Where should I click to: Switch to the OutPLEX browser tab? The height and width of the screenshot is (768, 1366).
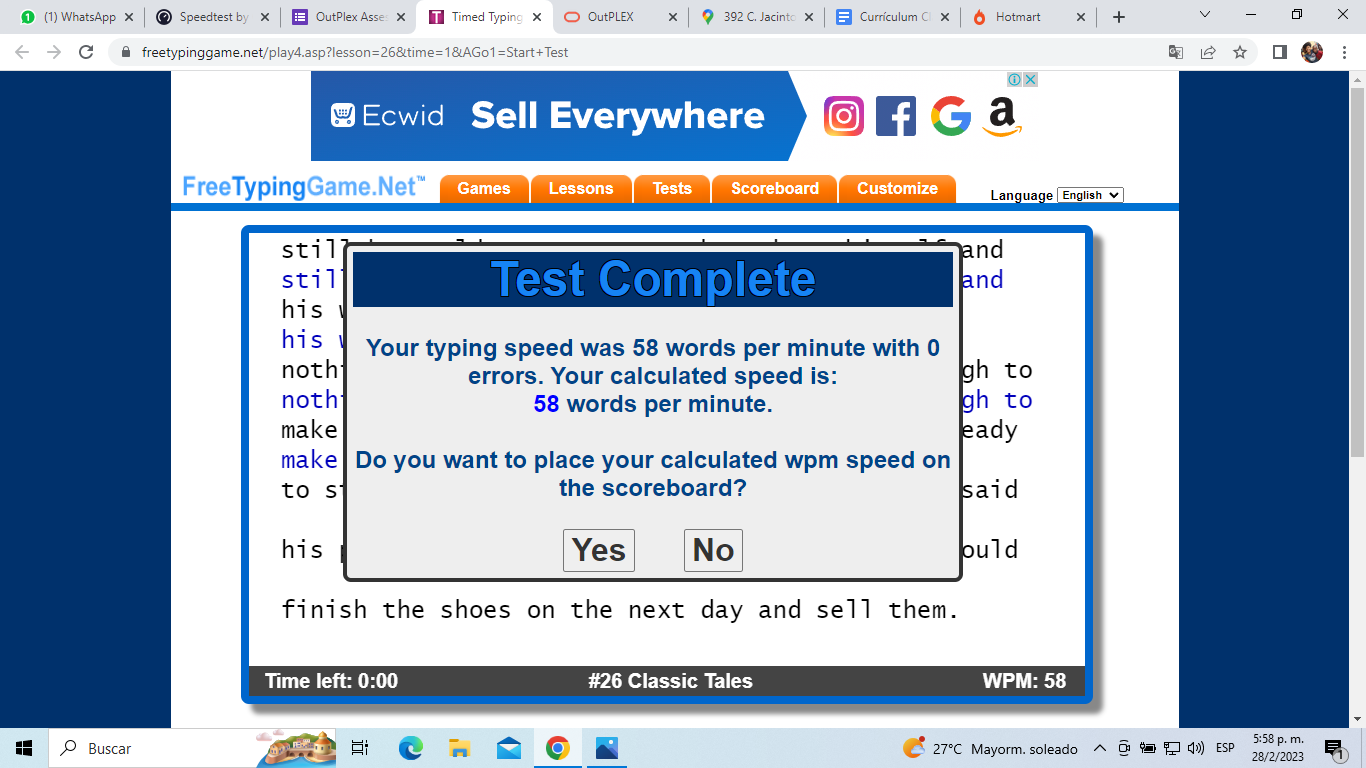point(622,17)
